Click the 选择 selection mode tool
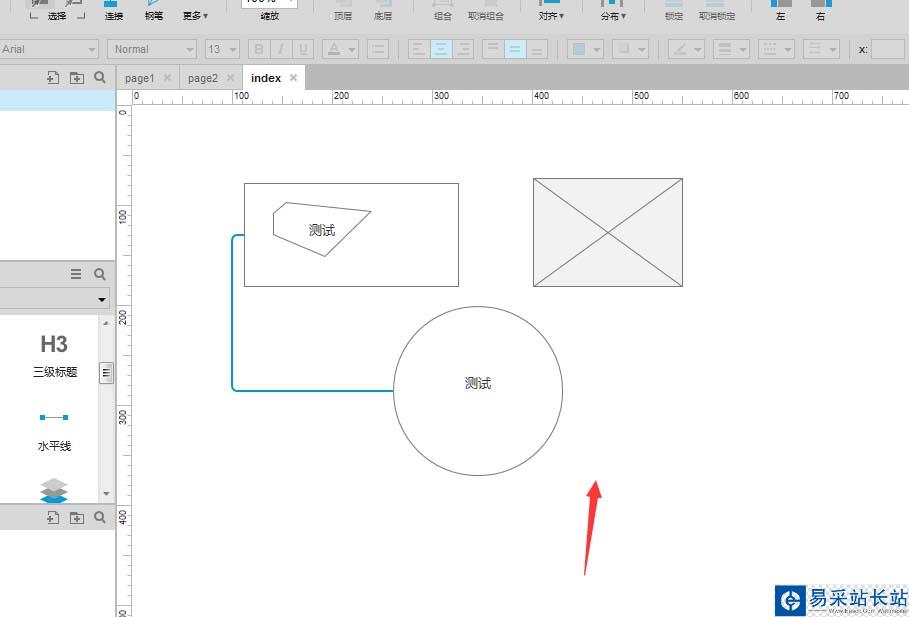The image size is (909, 617). 57,10
